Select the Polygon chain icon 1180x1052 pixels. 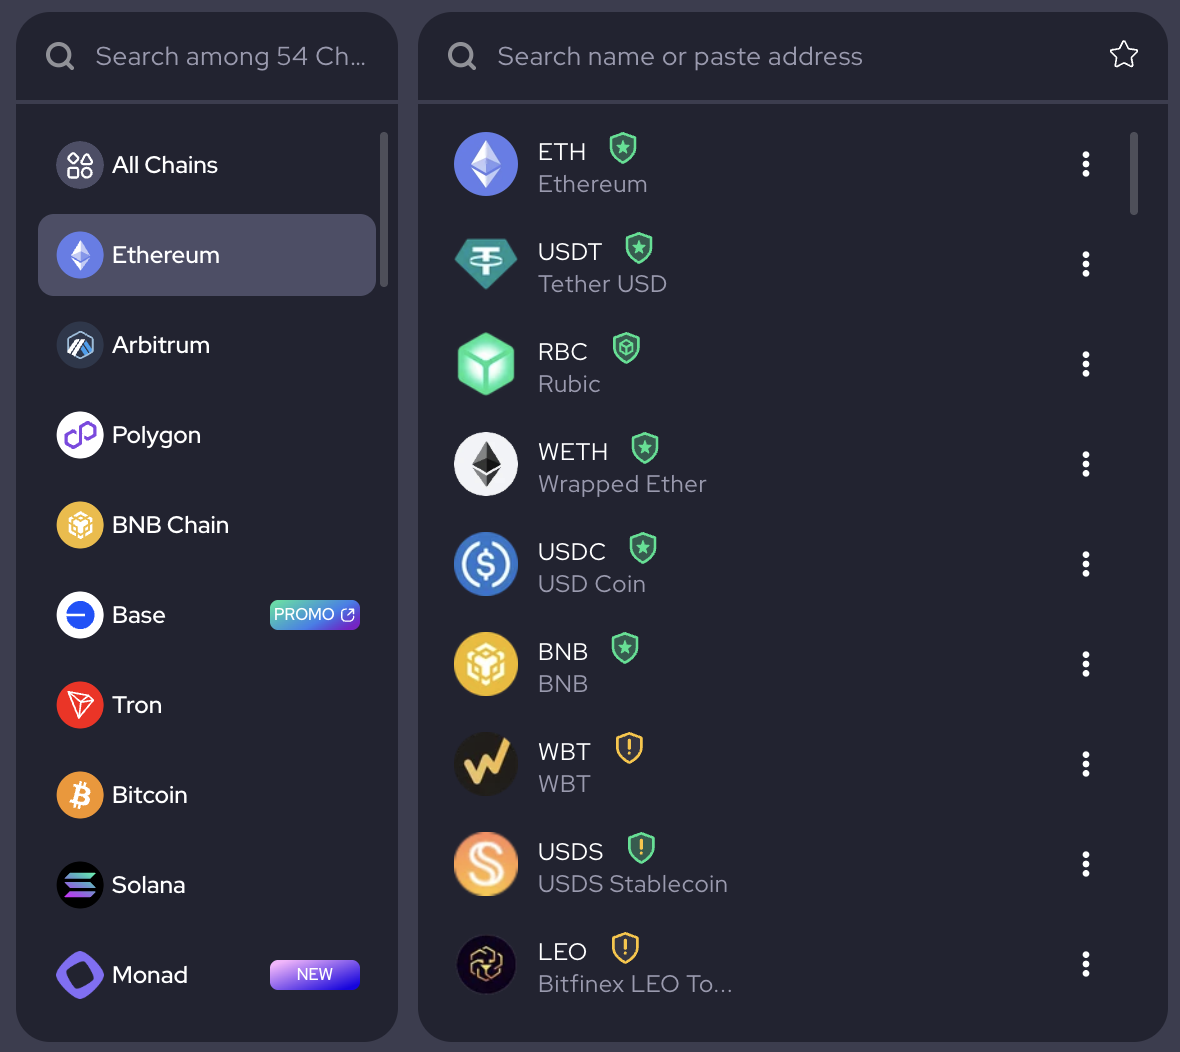[80, 435]
